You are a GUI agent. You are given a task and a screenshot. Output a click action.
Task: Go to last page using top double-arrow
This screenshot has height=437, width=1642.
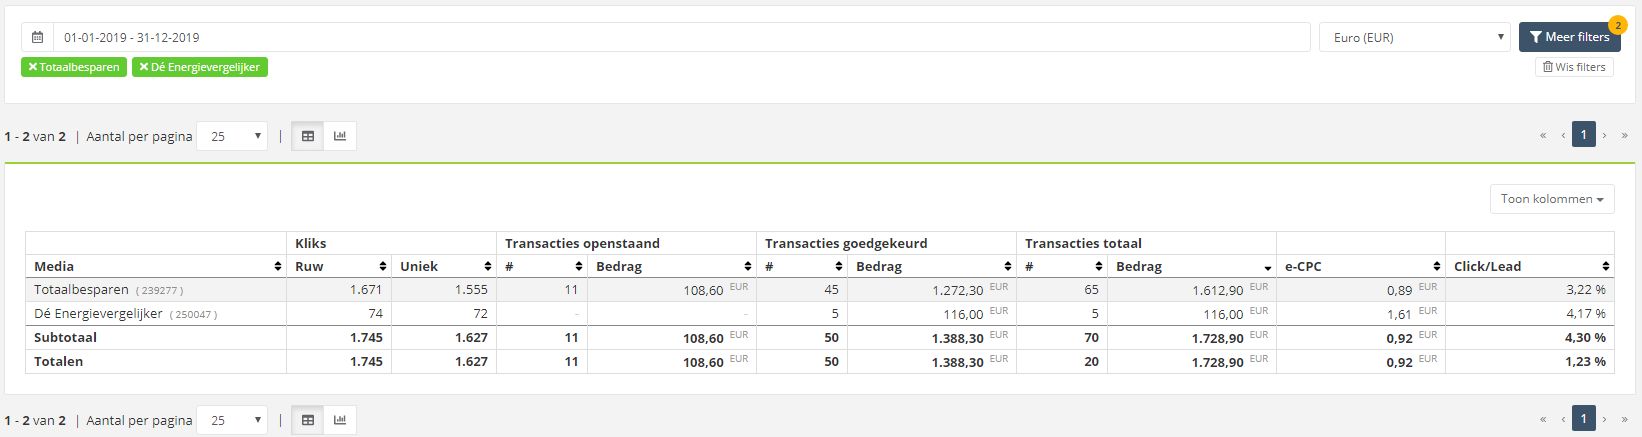point(1625,135)
